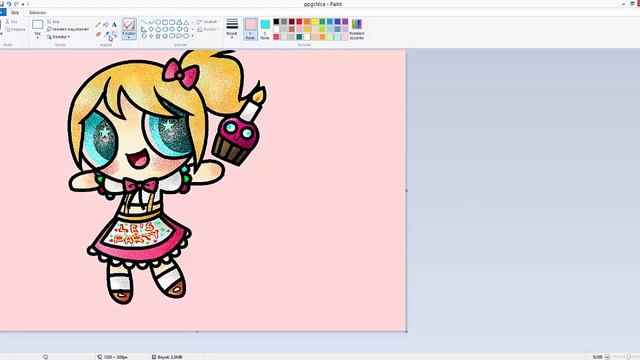Choose the isosceles triangle shape
The image size is (640, 360).
coord(186,22)
